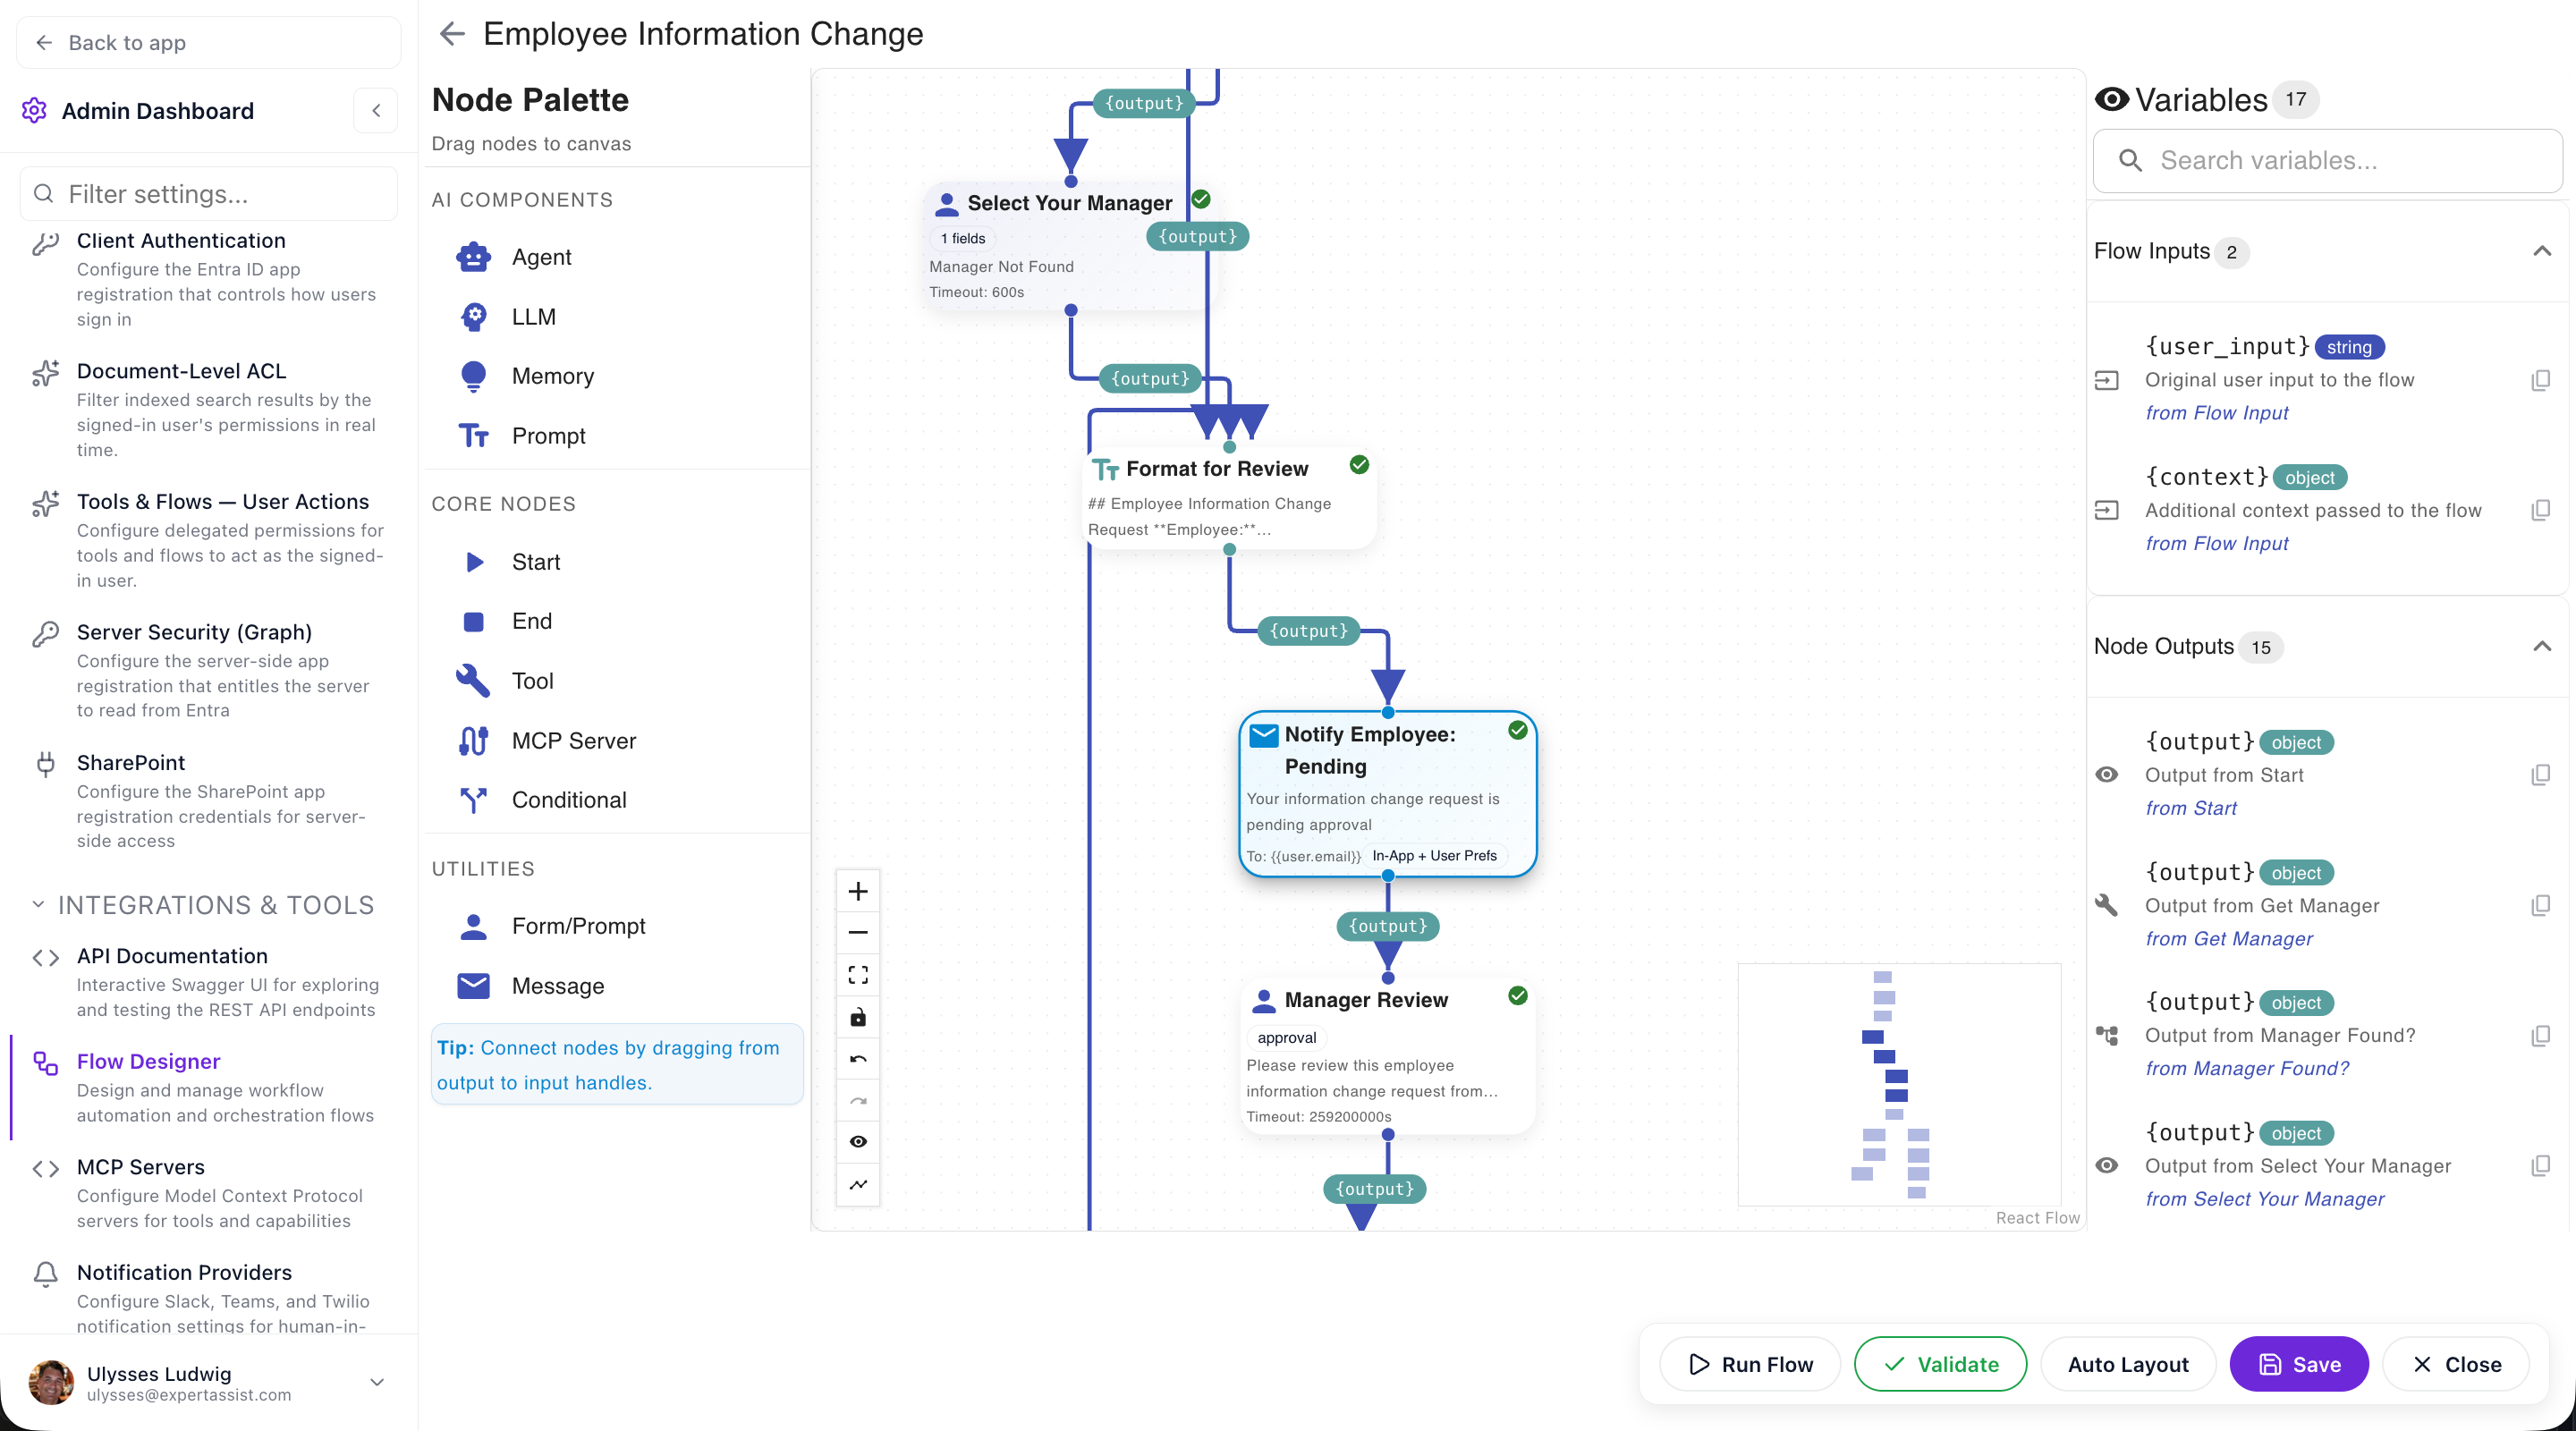Screen dimensions: 2576x1431
Task: Open SharePoint settings
Action: [x=208, y=801]
